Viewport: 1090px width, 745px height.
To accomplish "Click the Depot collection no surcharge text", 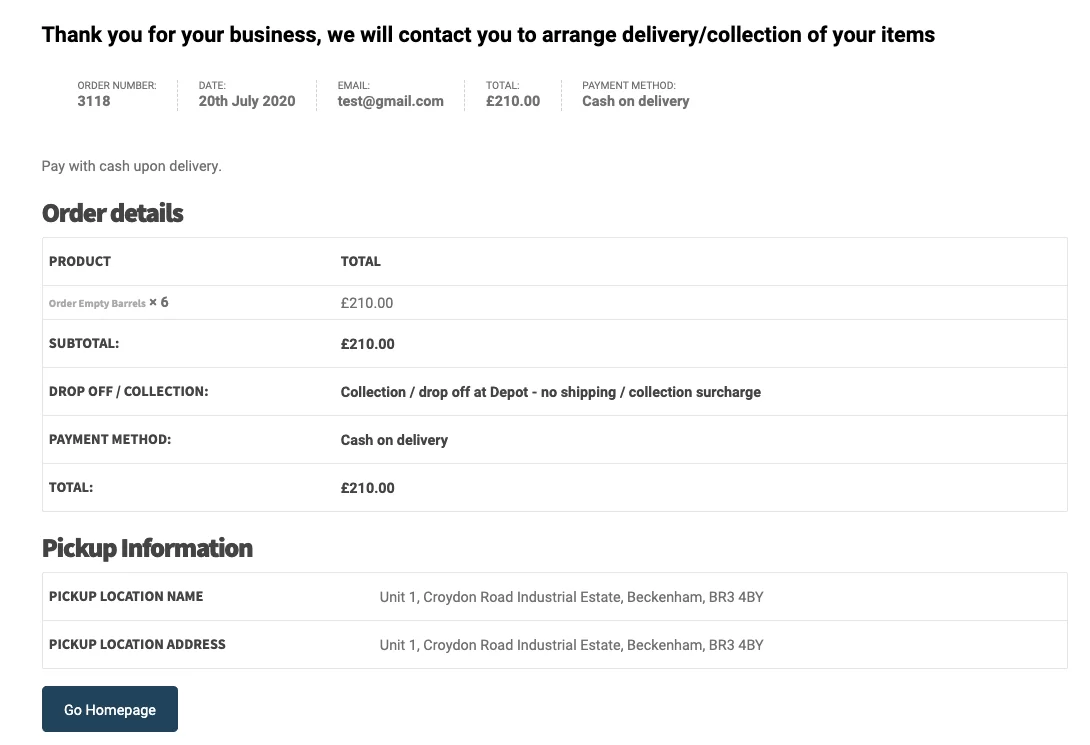I will pyautogui.click(x=550, y=392).
